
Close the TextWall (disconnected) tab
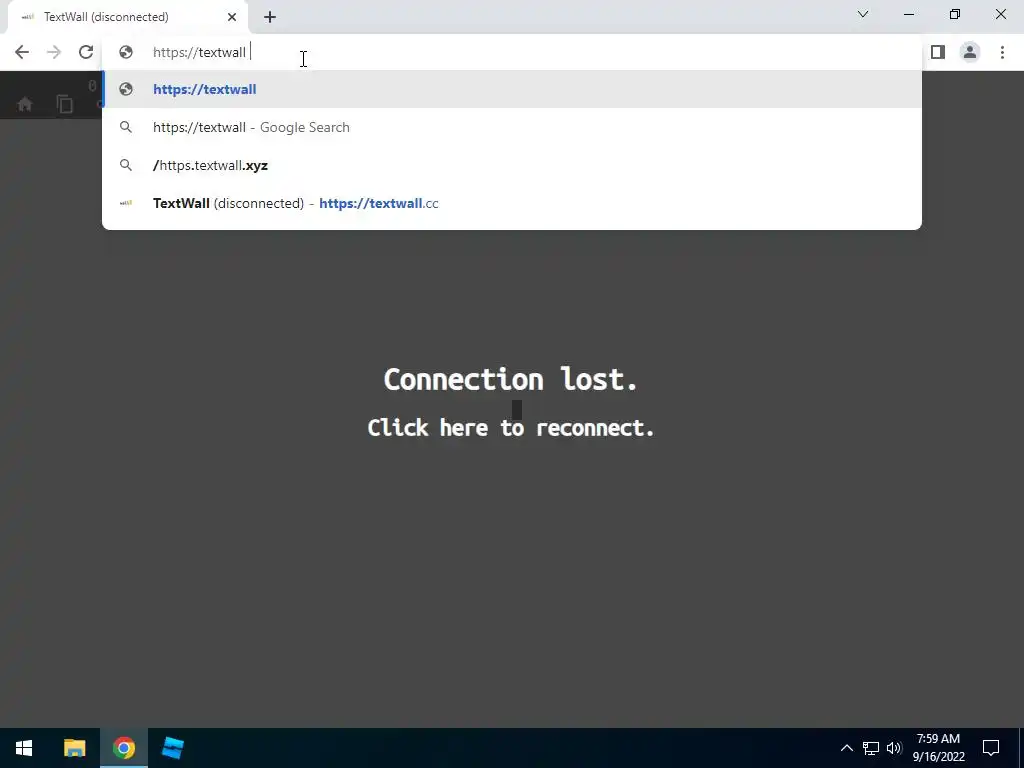coord(232,17)
